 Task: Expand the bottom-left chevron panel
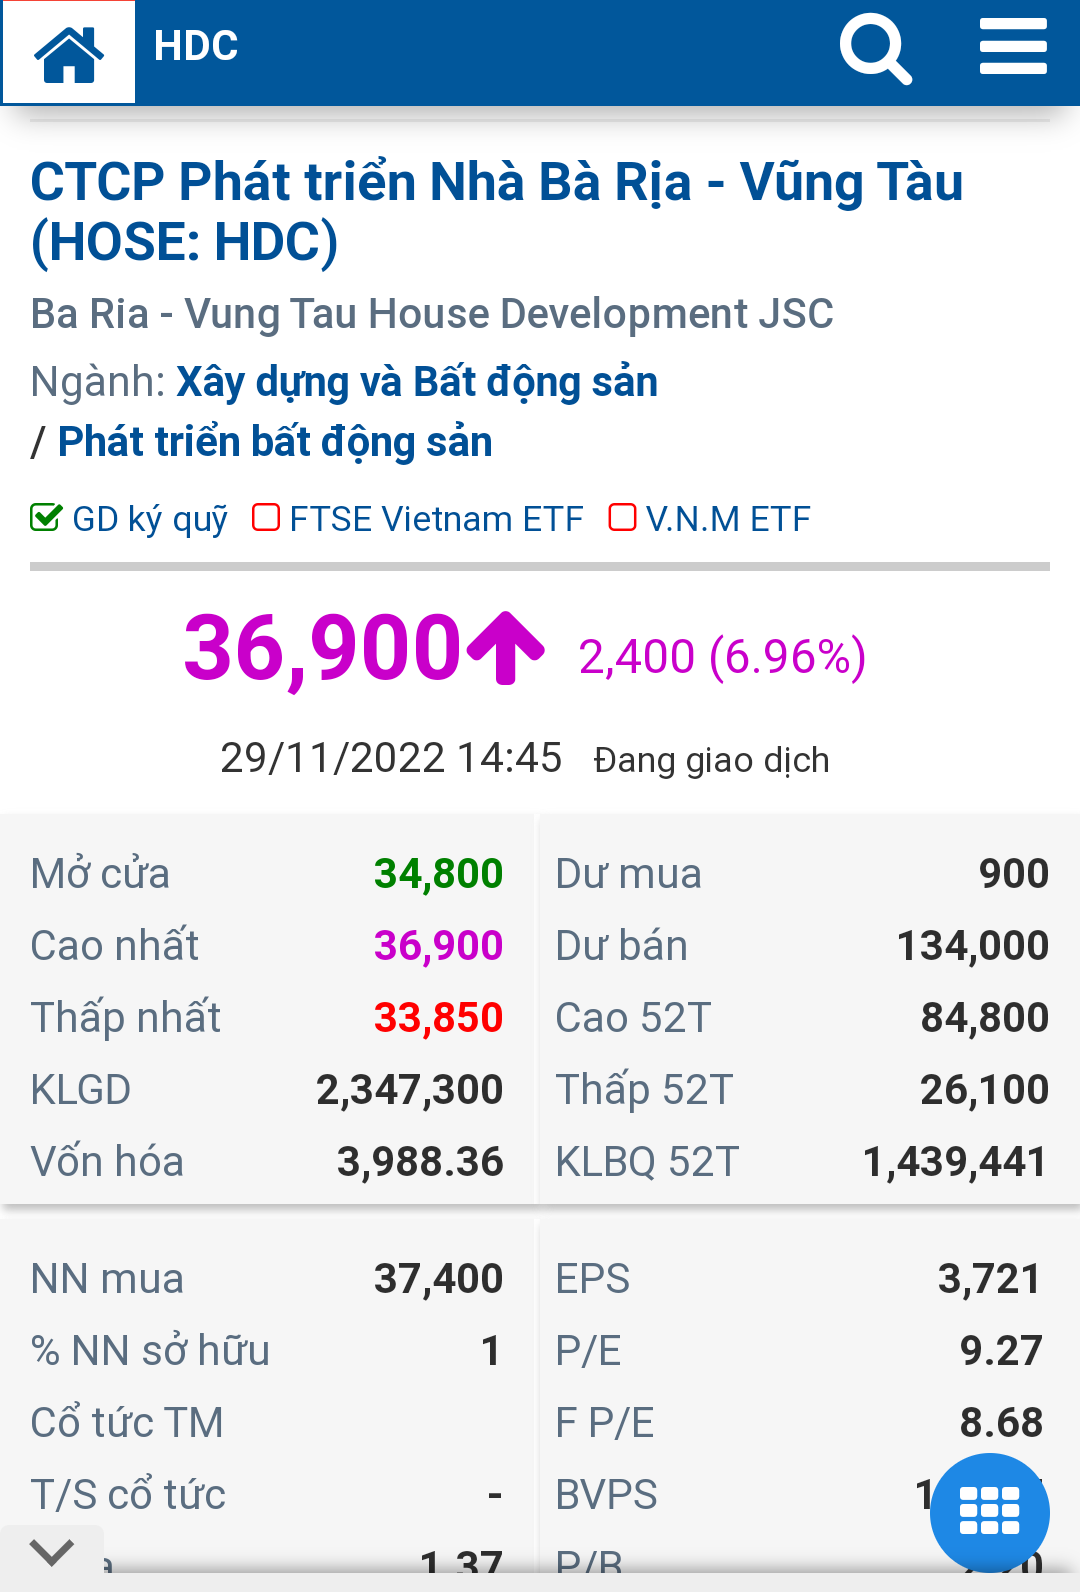52,1553
